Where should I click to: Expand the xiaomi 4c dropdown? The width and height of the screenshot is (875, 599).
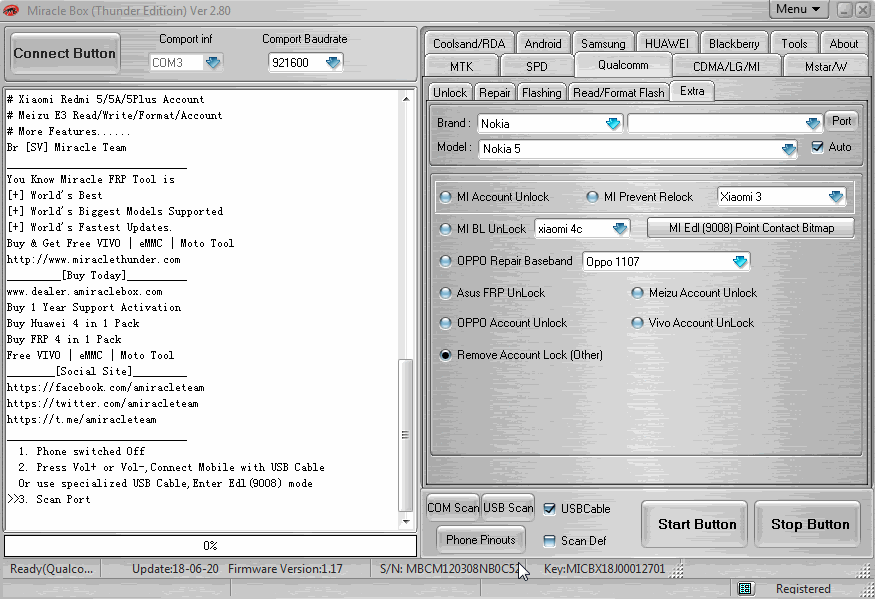(x=620, y=229)
